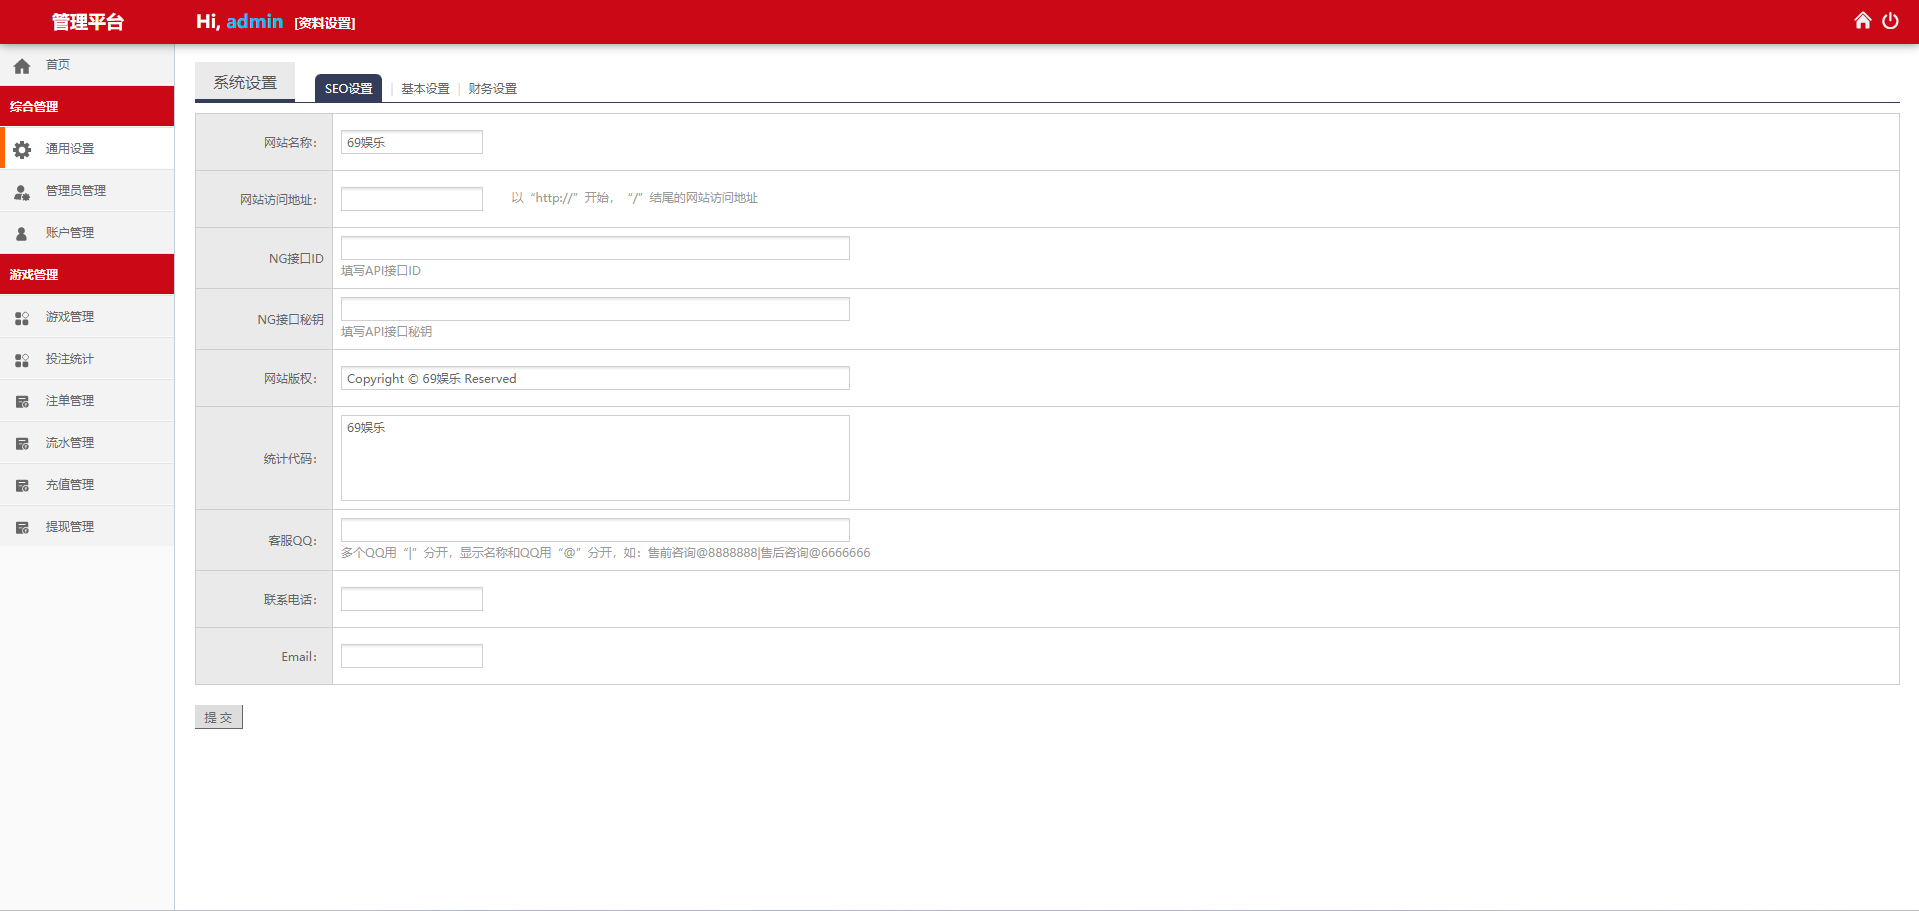The image size is (1919, 911).
Task: Click the 统计代码 textarea
Action: click(595, 458)
